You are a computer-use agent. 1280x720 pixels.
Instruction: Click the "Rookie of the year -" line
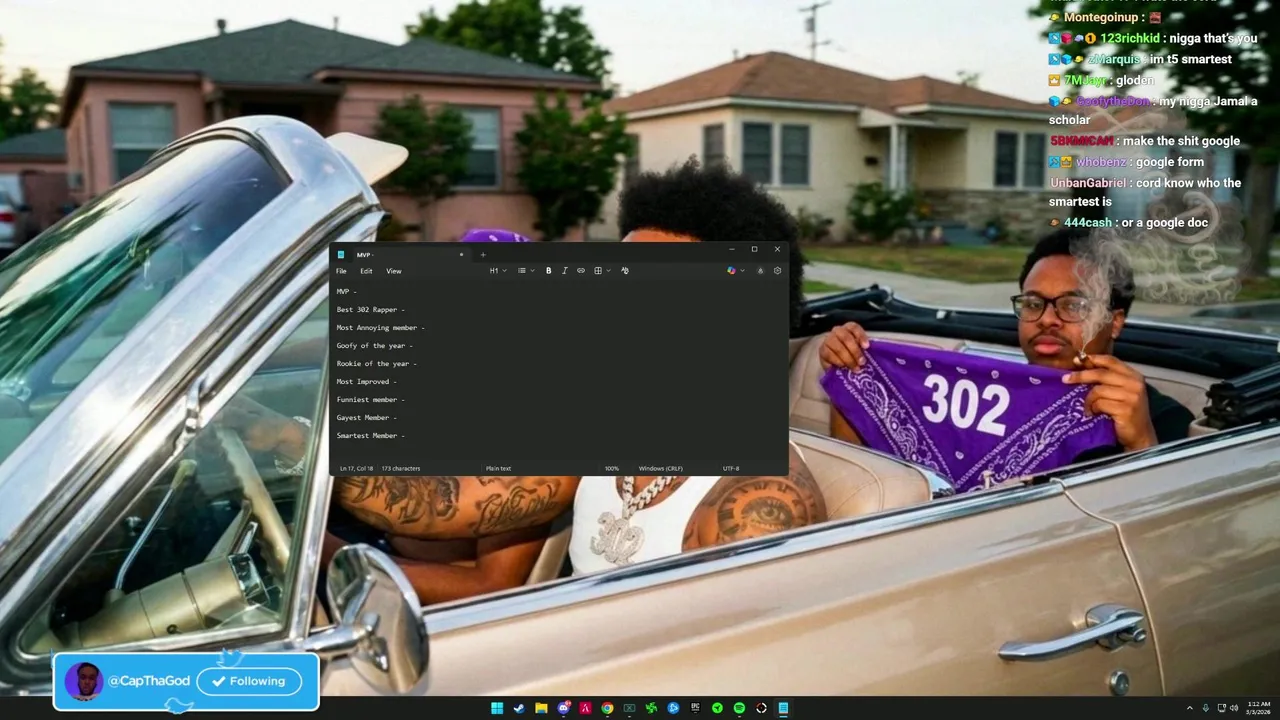click(376, 364)
